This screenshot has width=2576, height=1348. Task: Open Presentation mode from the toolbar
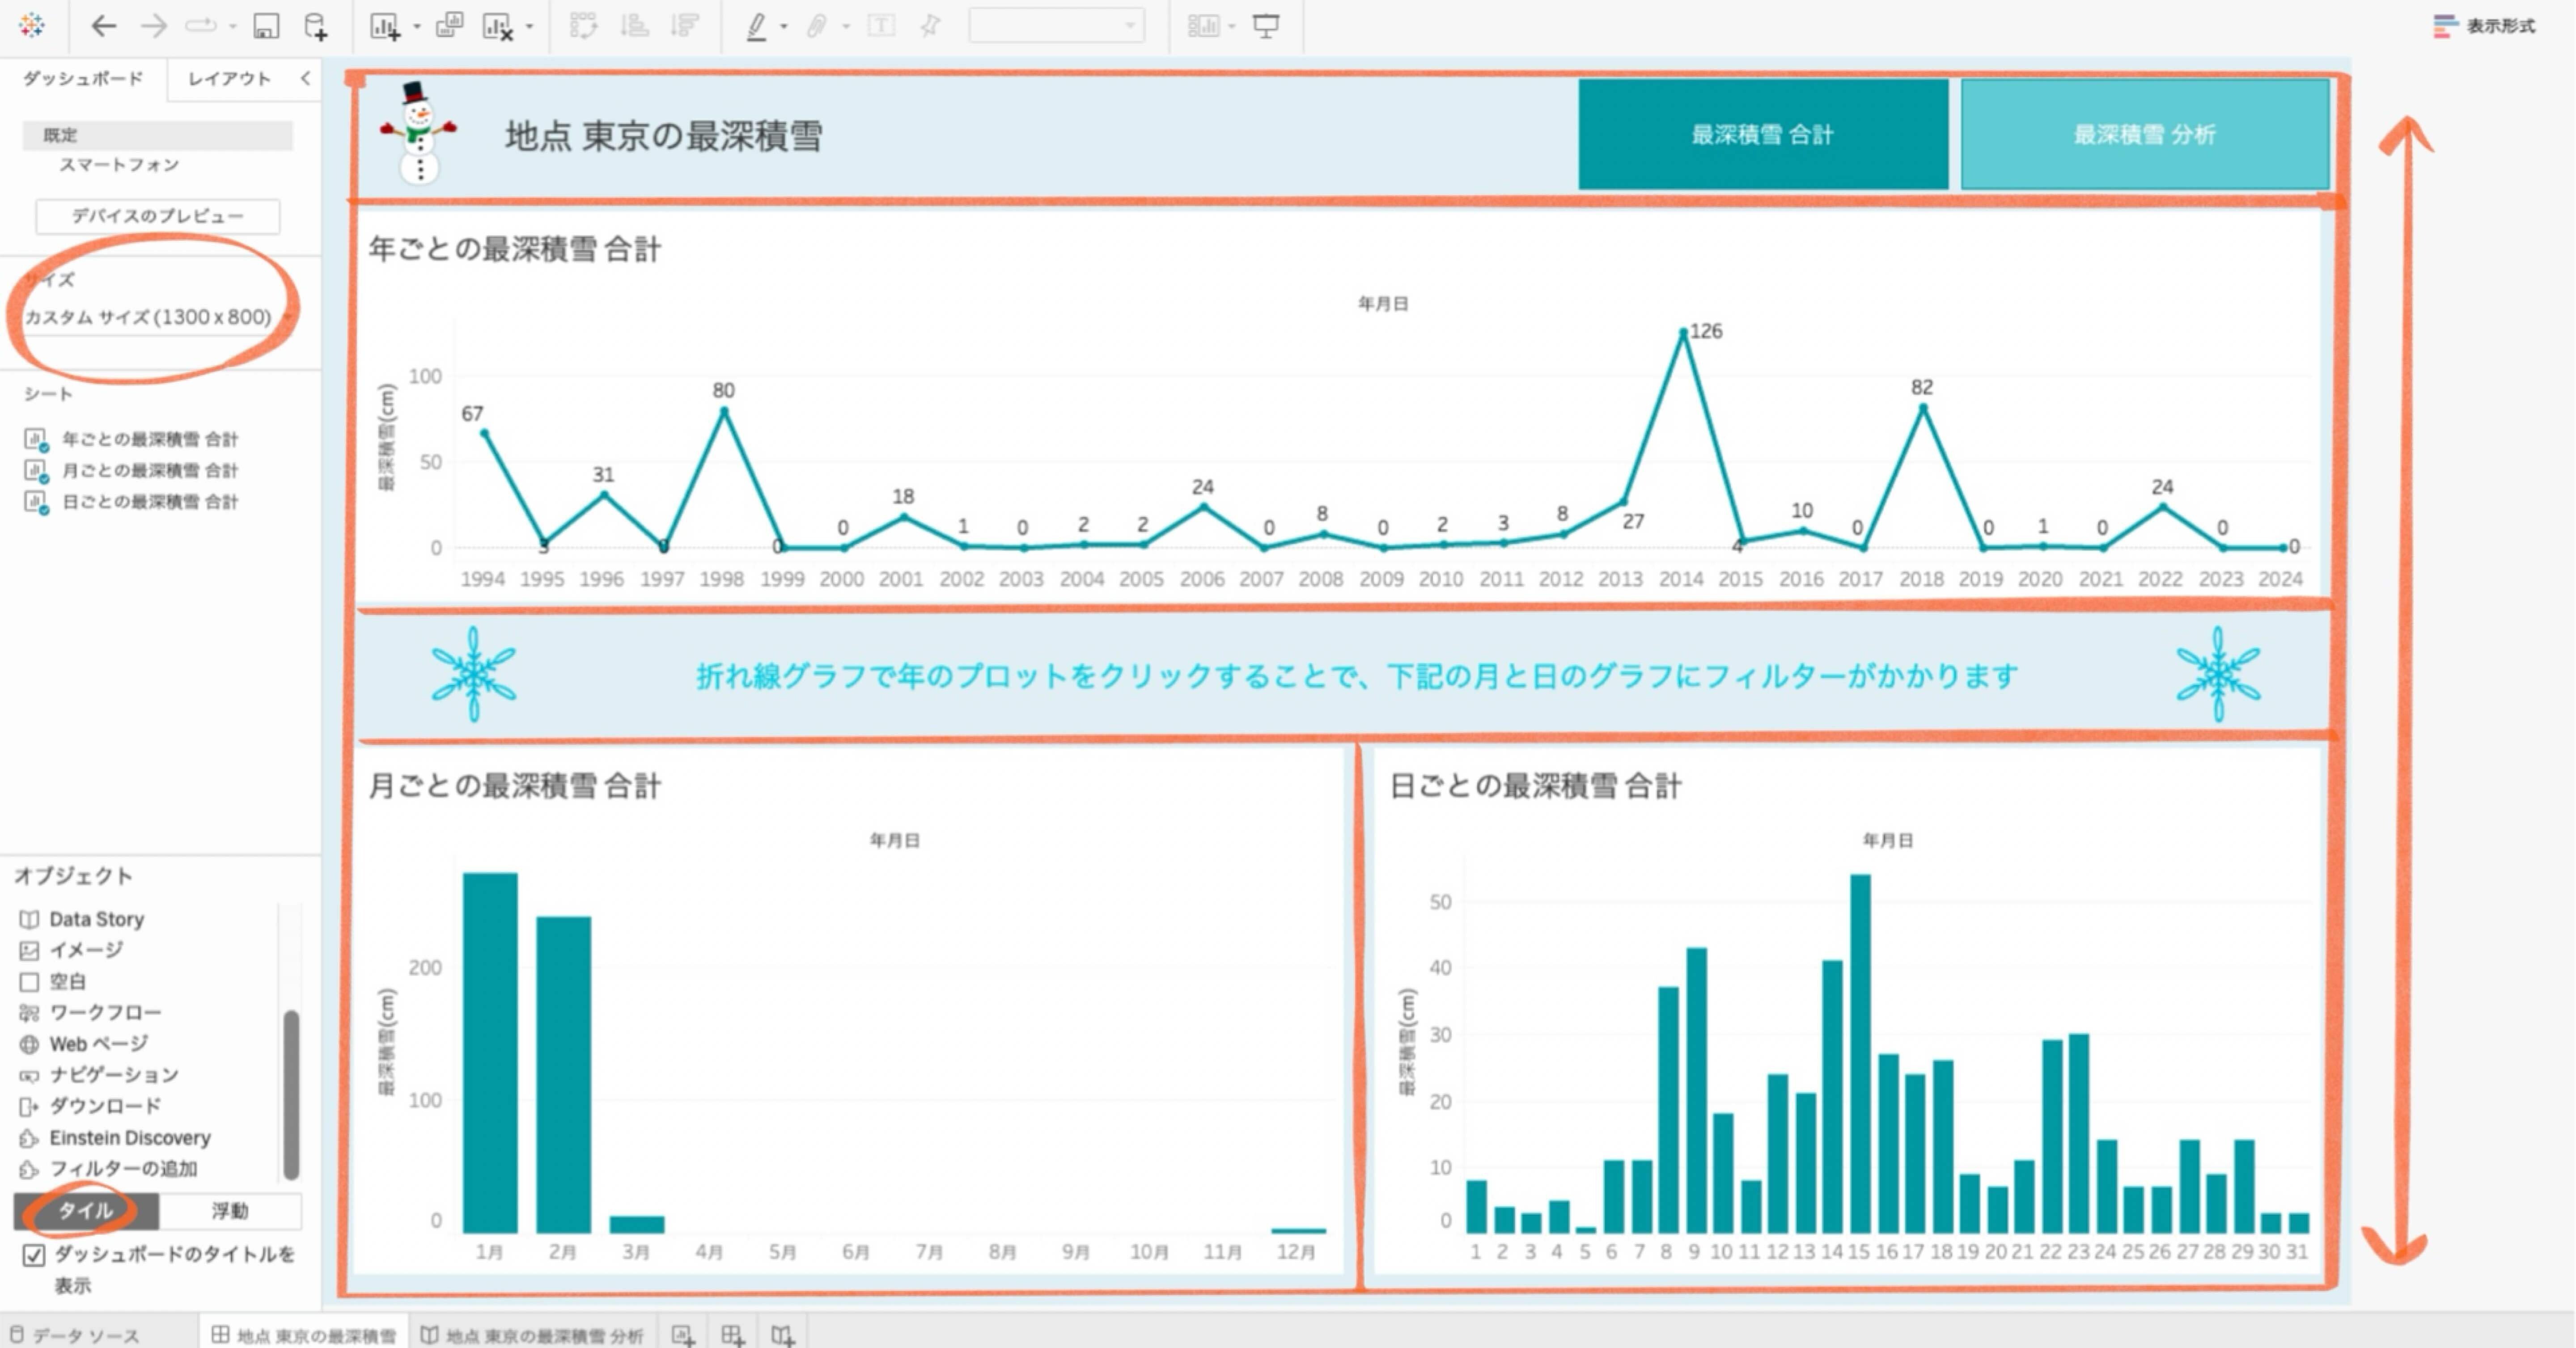[x=1266, y=27]
